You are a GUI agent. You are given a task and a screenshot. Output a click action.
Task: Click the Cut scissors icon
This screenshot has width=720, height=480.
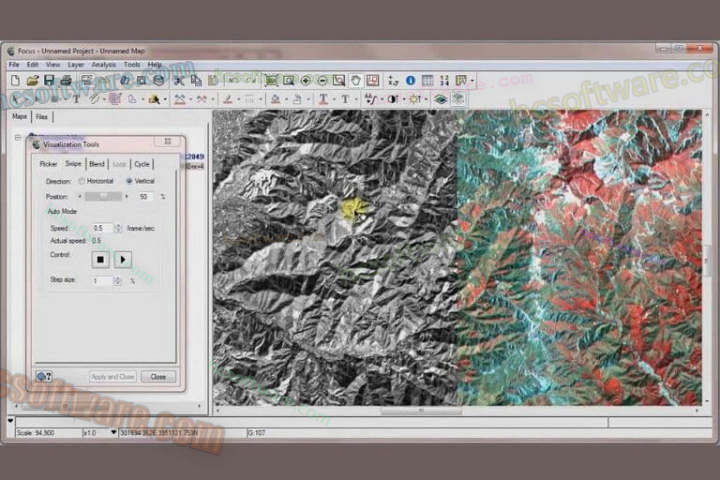tap(179, 81)
